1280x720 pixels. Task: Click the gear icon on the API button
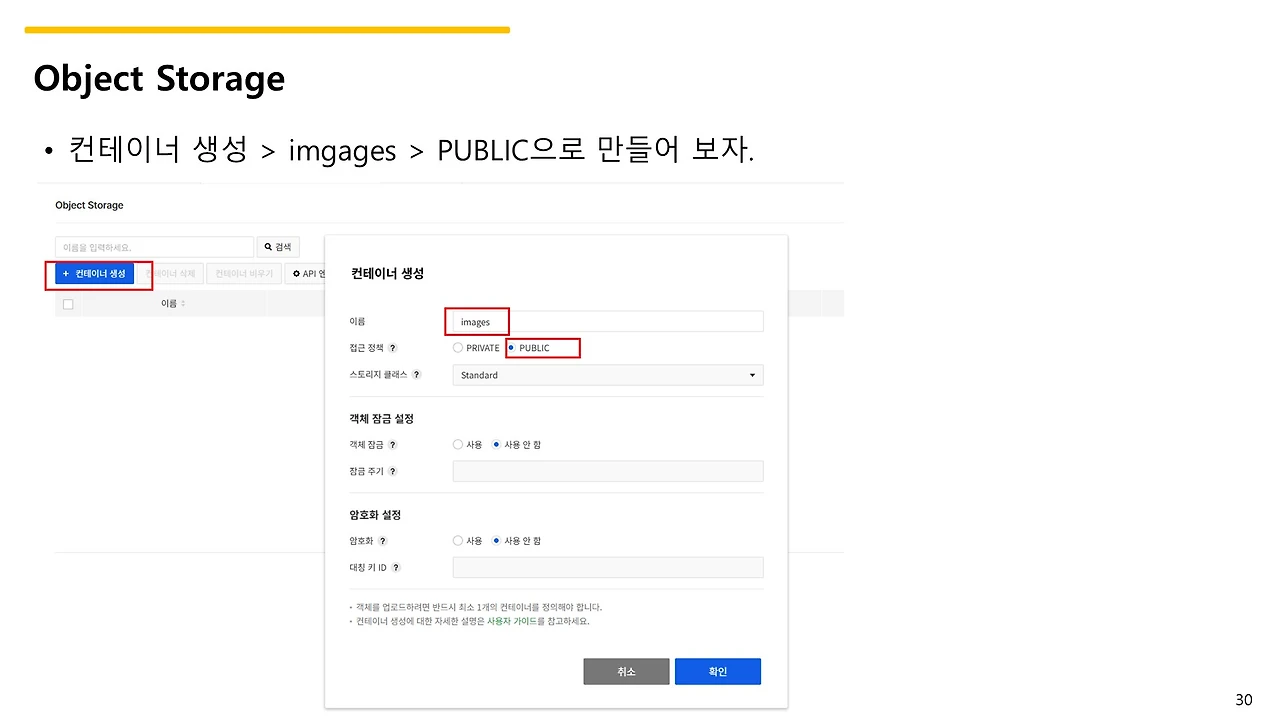tap(296, 273)
